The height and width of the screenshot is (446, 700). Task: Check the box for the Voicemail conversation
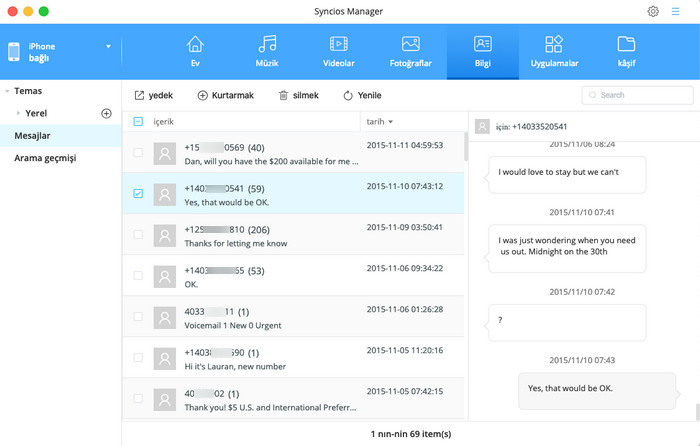tap(138, 317)
